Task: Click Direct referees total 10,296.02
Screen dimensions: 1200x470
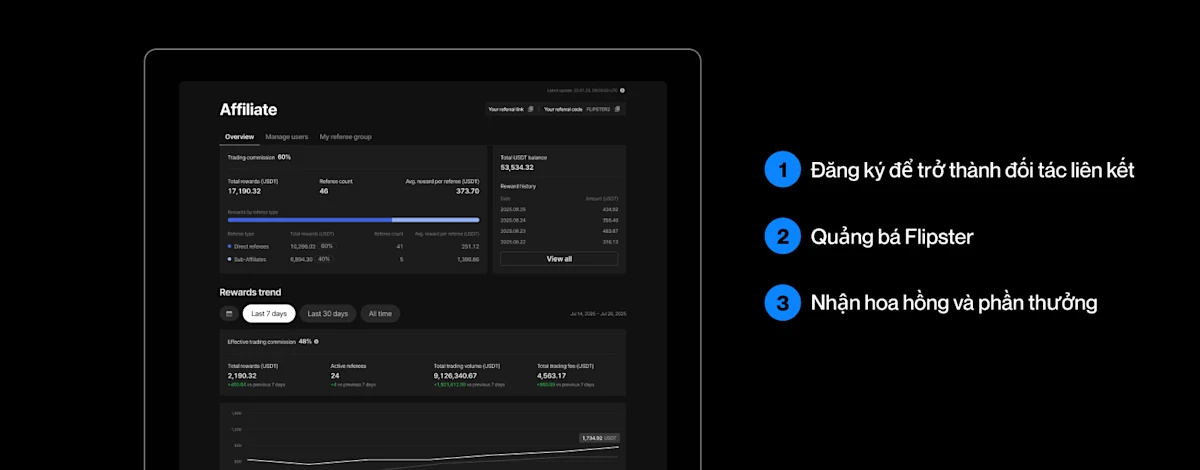Action: (302, 246)
